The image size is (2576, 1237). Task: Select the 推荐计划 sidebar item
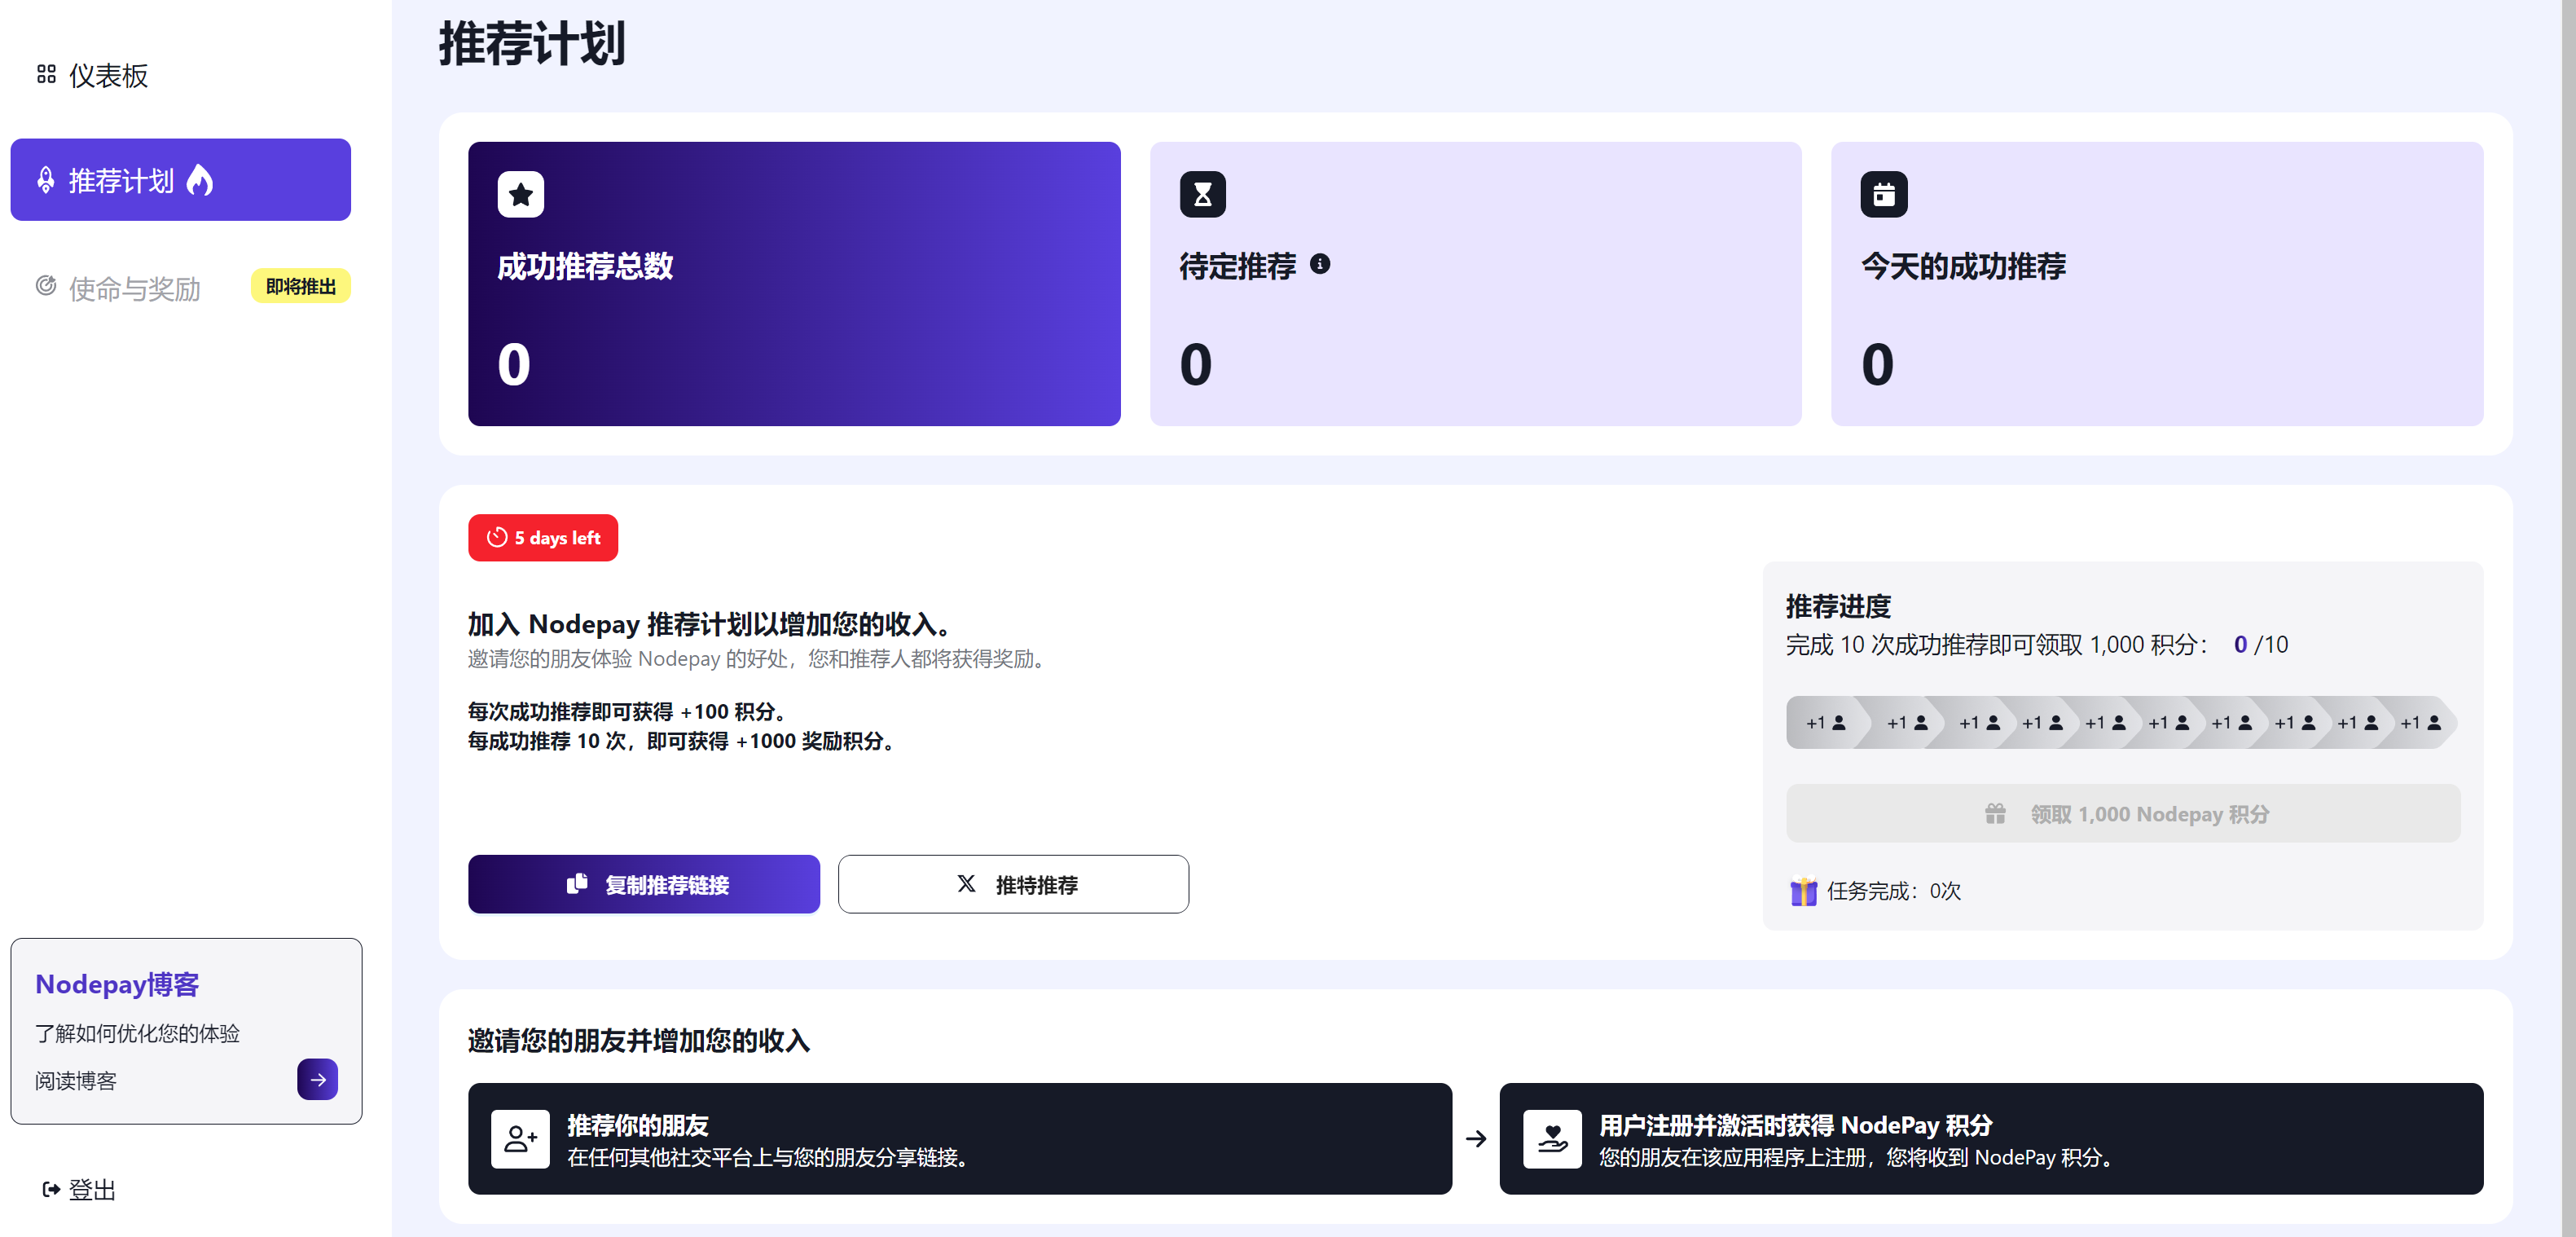pos(180,180)
